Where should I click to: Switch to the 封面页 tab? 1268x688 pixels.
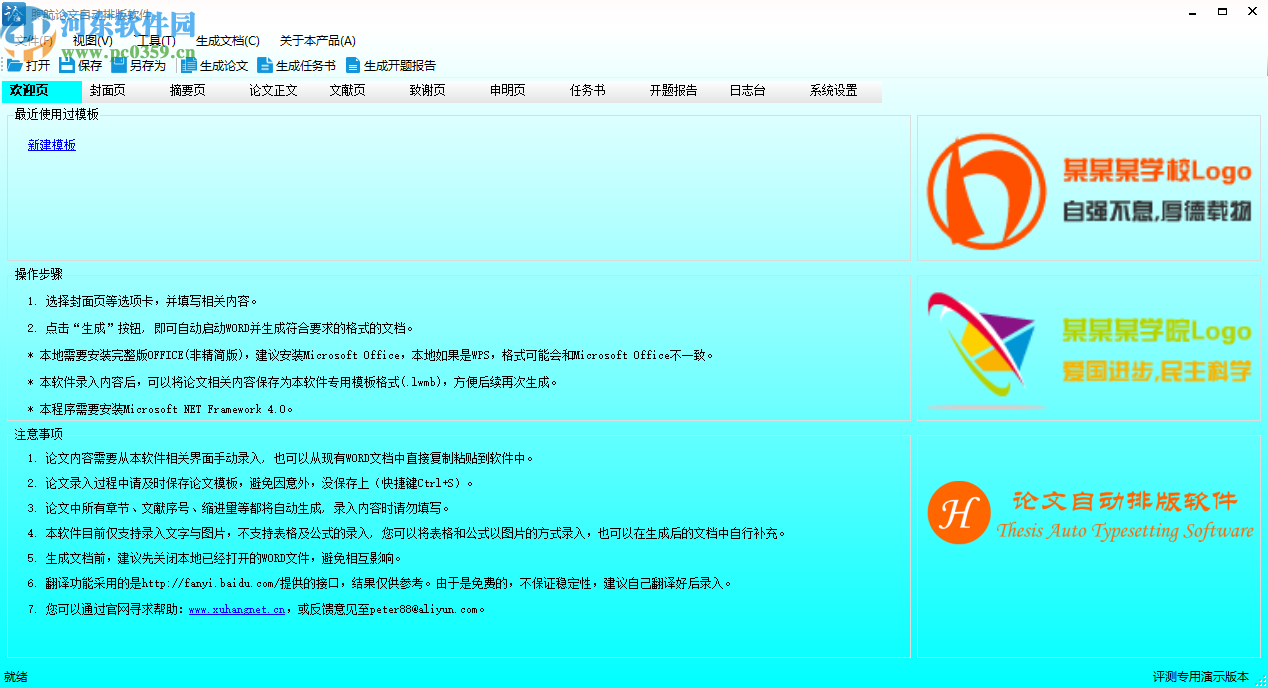point(122,90)
